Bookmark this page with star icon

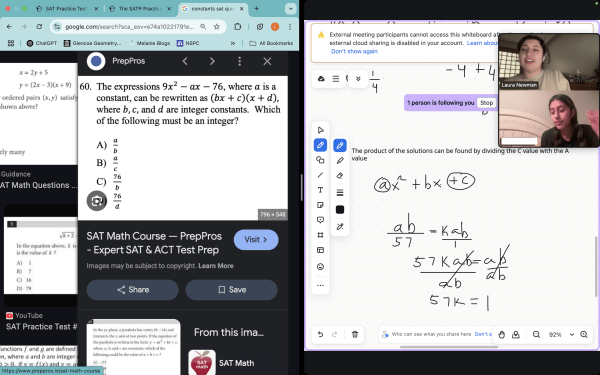[x=217, y=26]
